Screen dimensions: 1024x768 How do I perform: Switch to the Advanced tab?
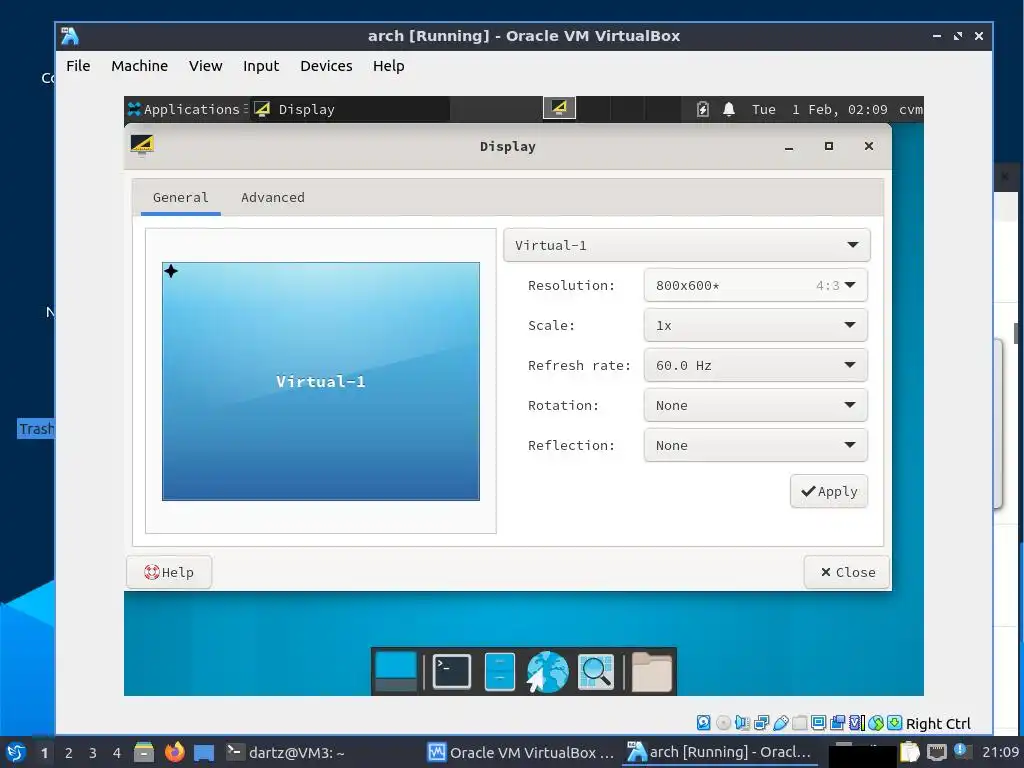[x=272, y=198]
